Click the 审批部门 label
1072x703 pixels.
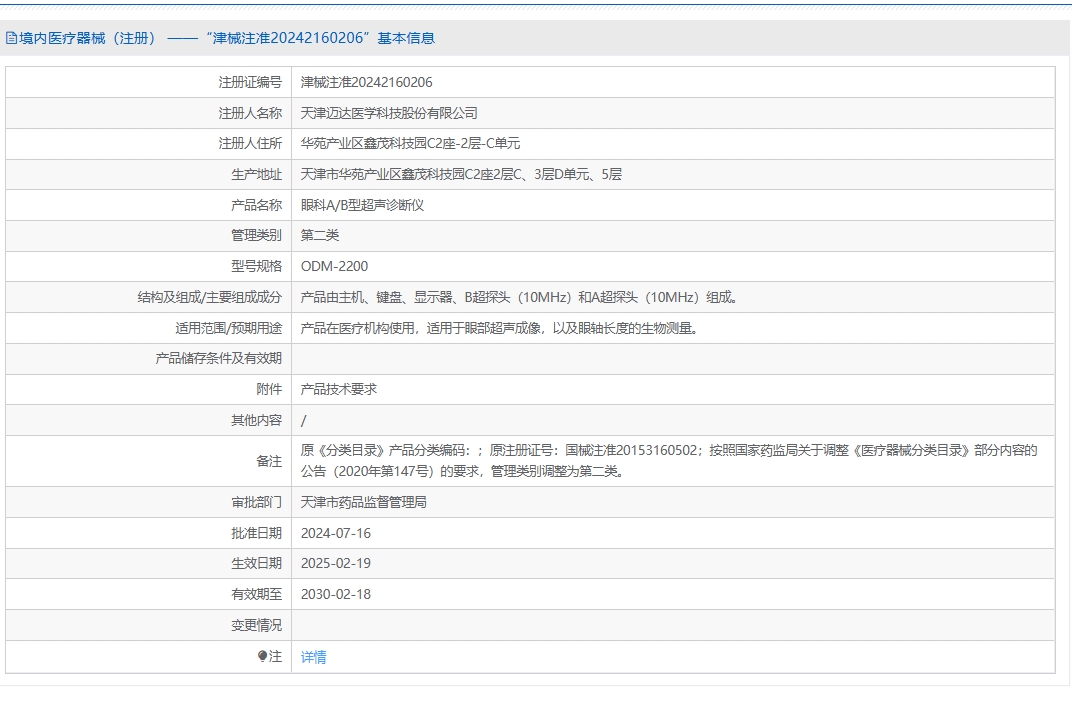(x=256, y=503)
